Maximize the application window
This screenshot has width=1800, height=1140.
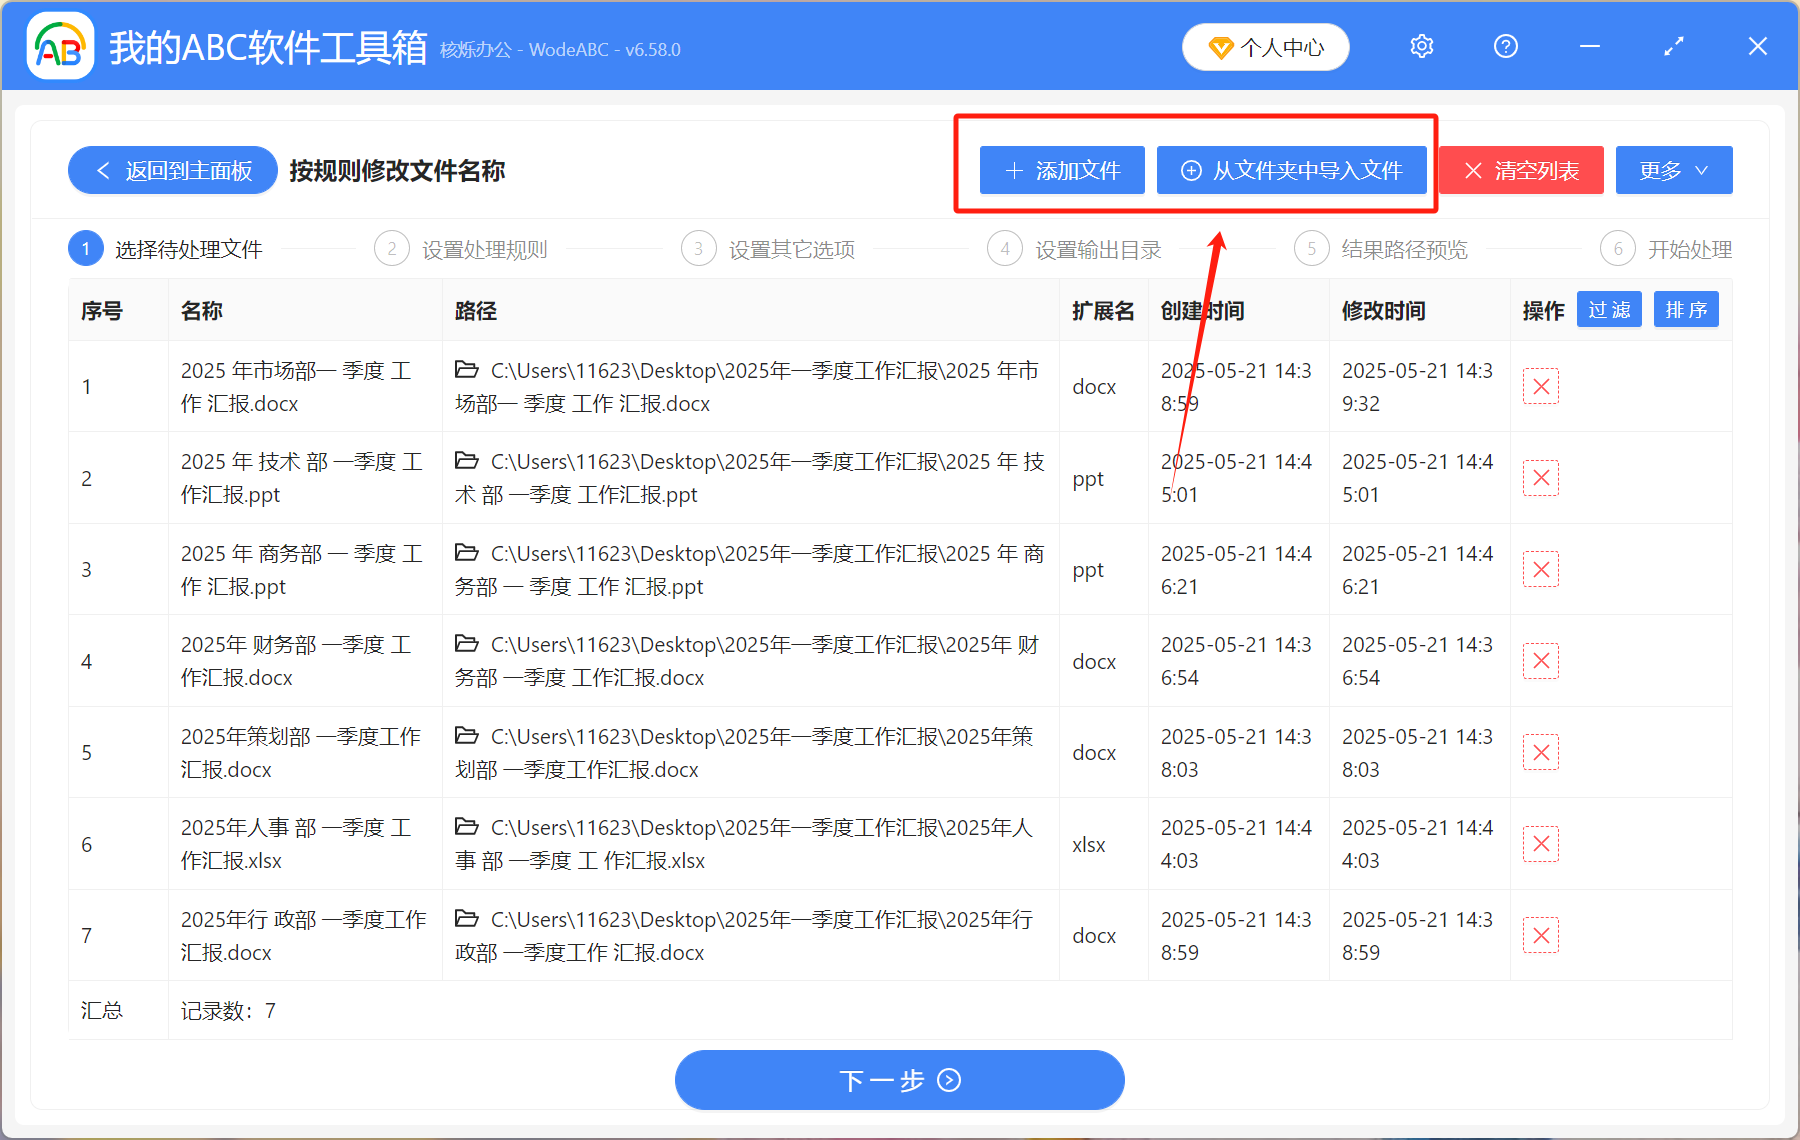coord(1673,46)
